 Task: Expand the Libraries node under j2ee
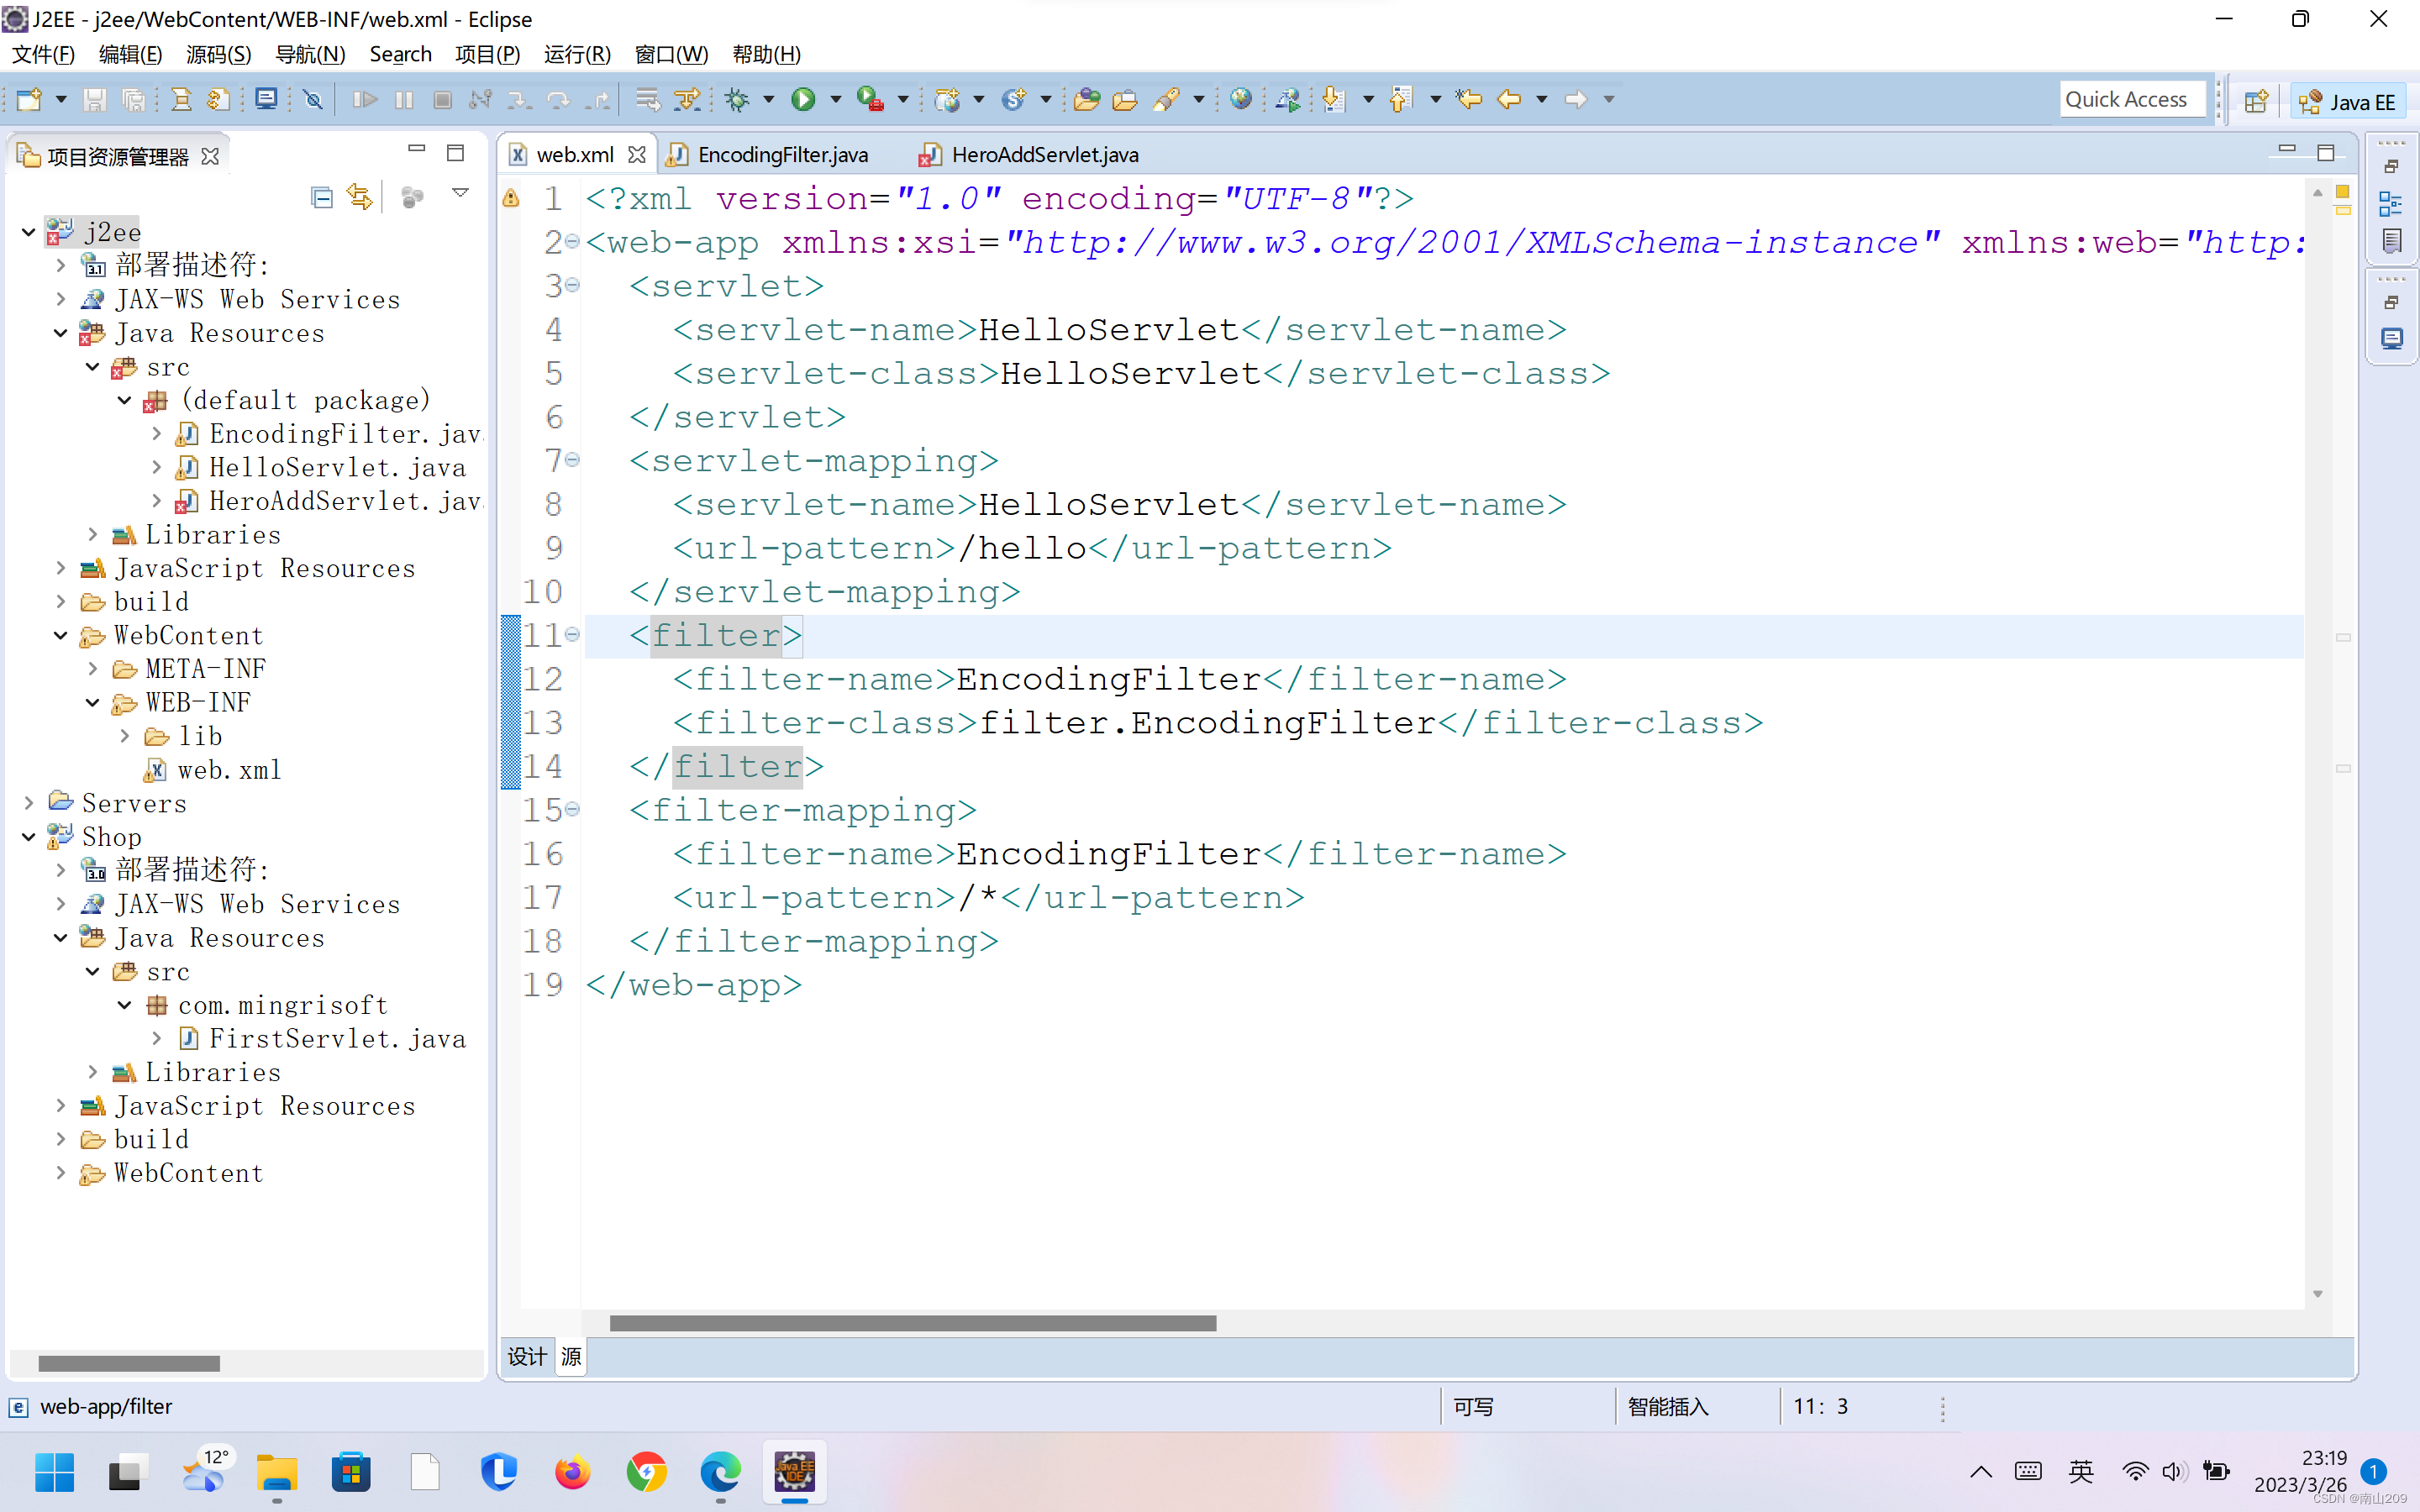pyautogui.click(x=92, y=535)
